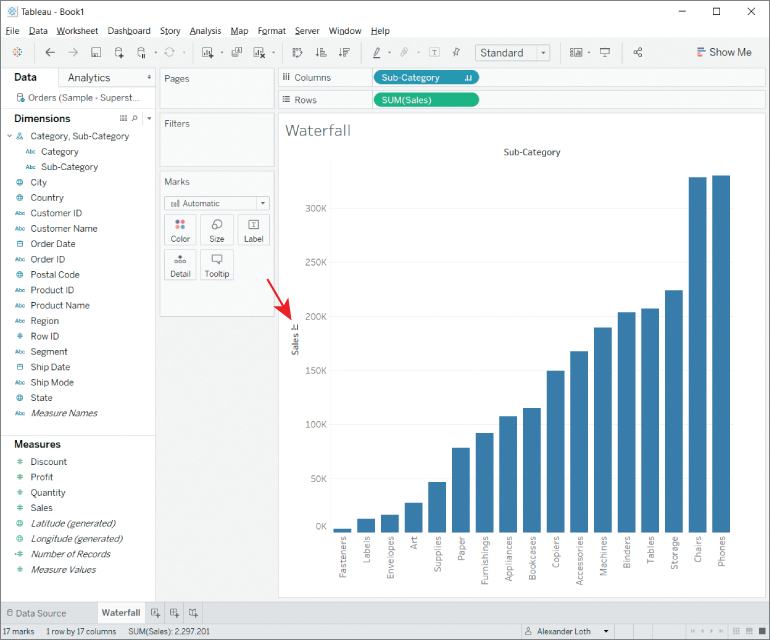Open Color mark card
770x640 pixels.
(x=180, y=230)
